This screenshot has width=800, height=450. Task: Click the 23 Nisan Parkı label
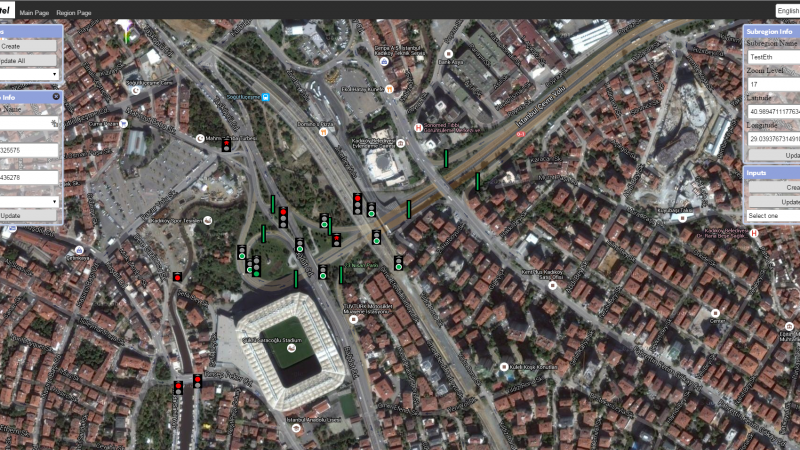tap(362, 265)
